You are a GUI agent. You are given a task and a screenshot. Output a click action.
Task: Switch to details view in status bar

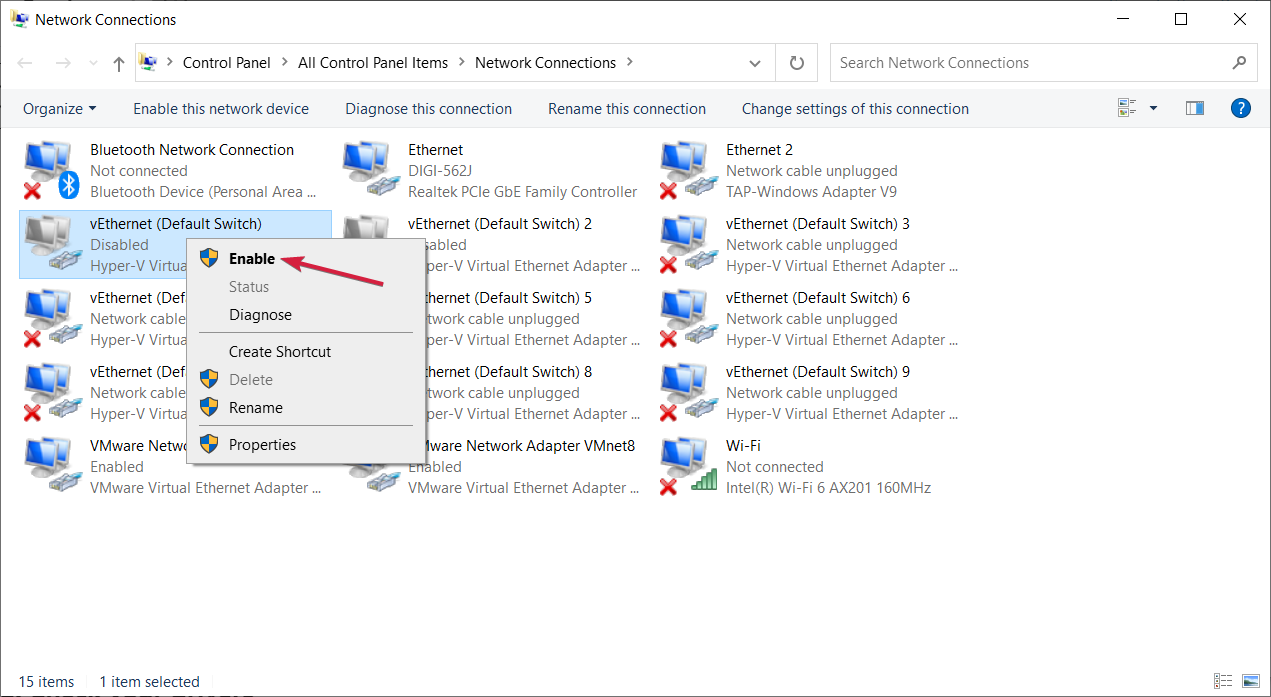[x=1223, y=681]
